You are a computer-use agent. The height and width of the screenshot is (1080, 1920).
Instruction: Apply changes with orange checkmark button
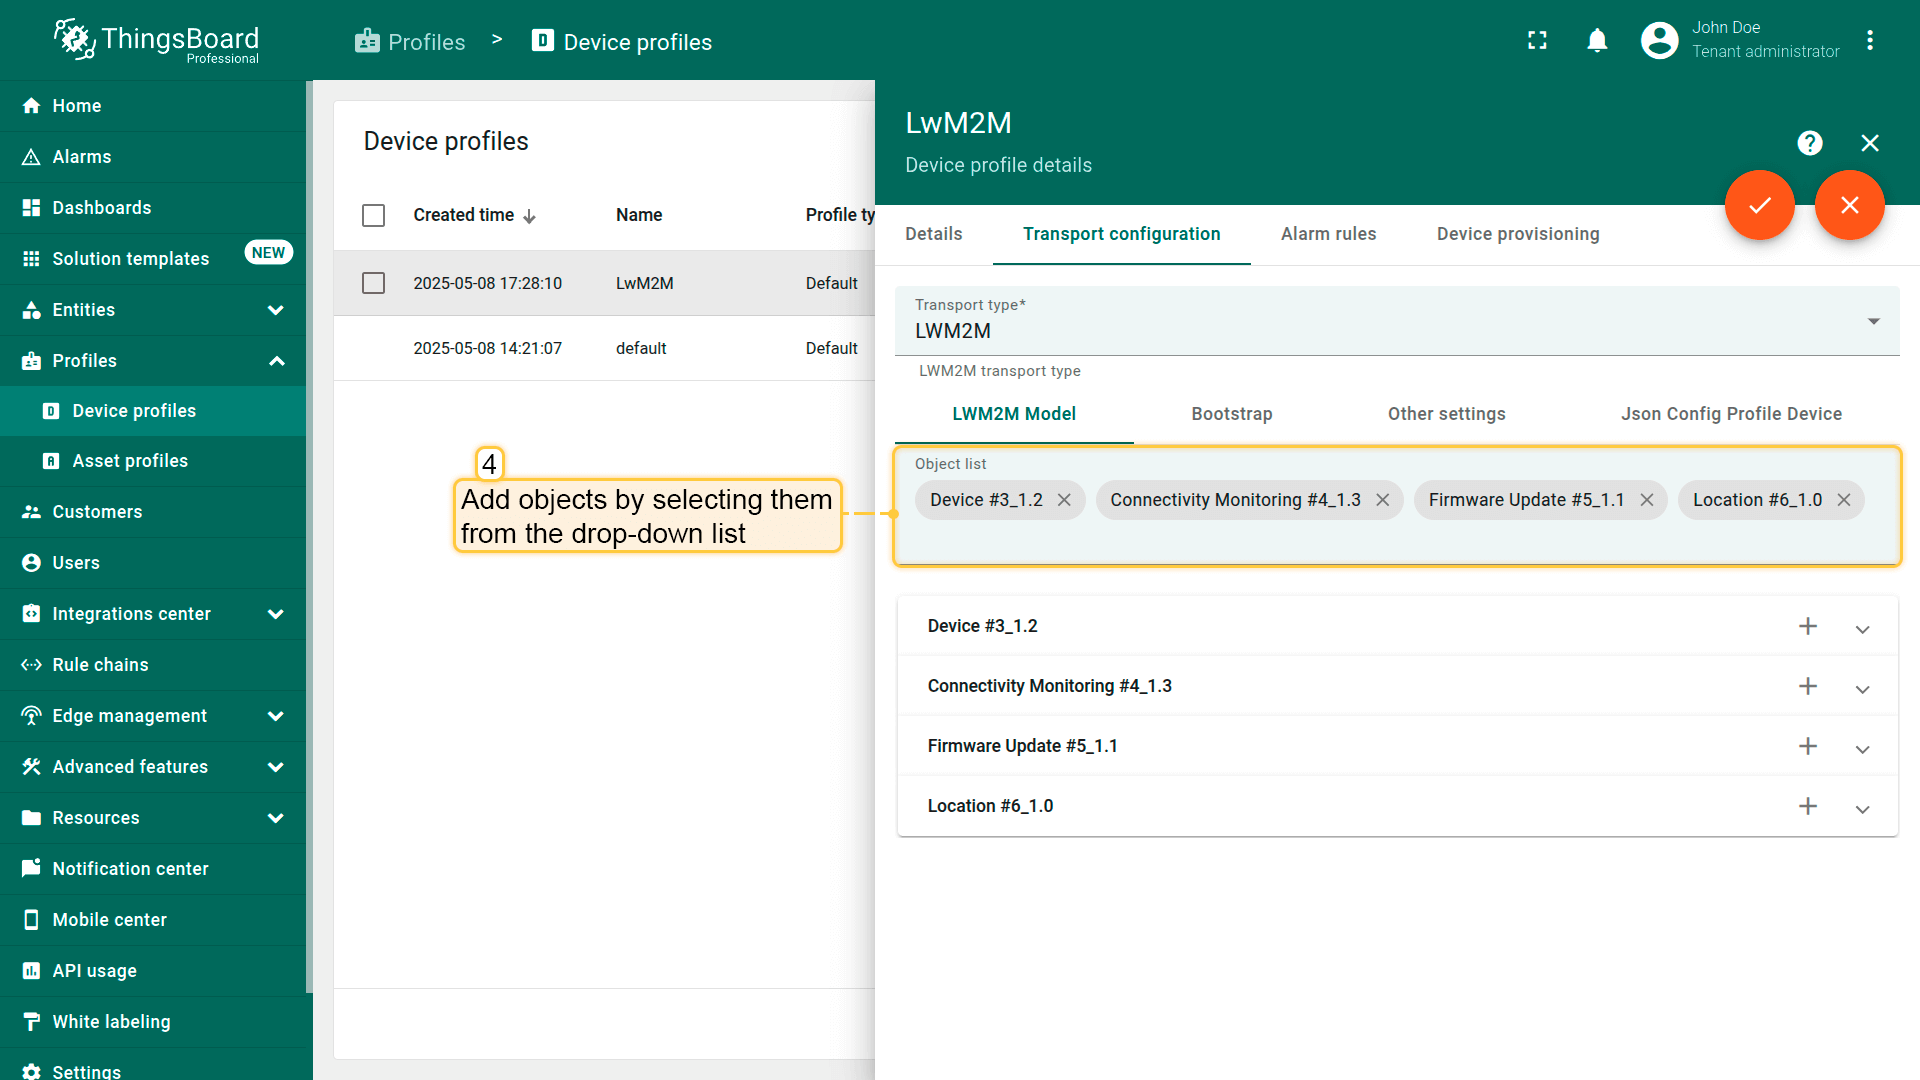(x=1759, y=205)
